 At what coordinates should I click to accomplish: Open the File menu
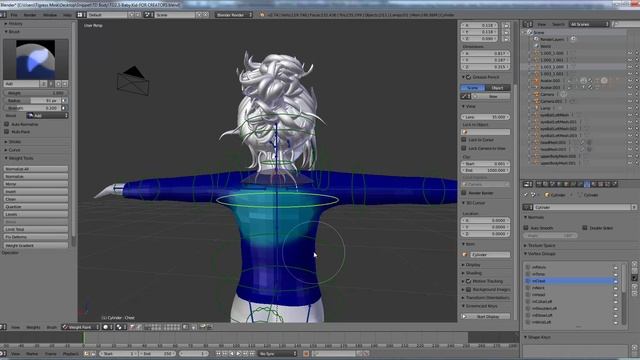[14, 15]
